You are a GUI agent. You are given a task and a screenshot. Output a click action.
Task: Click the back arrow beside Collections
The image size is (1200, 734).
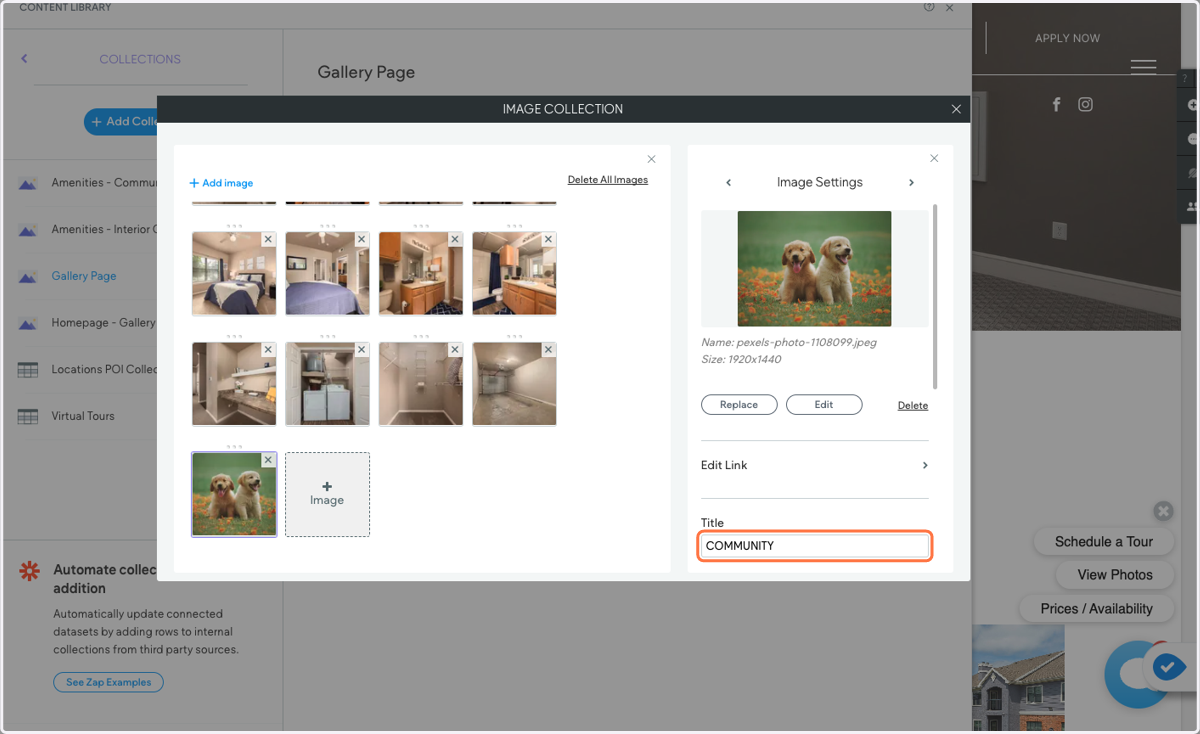(24, 59)
